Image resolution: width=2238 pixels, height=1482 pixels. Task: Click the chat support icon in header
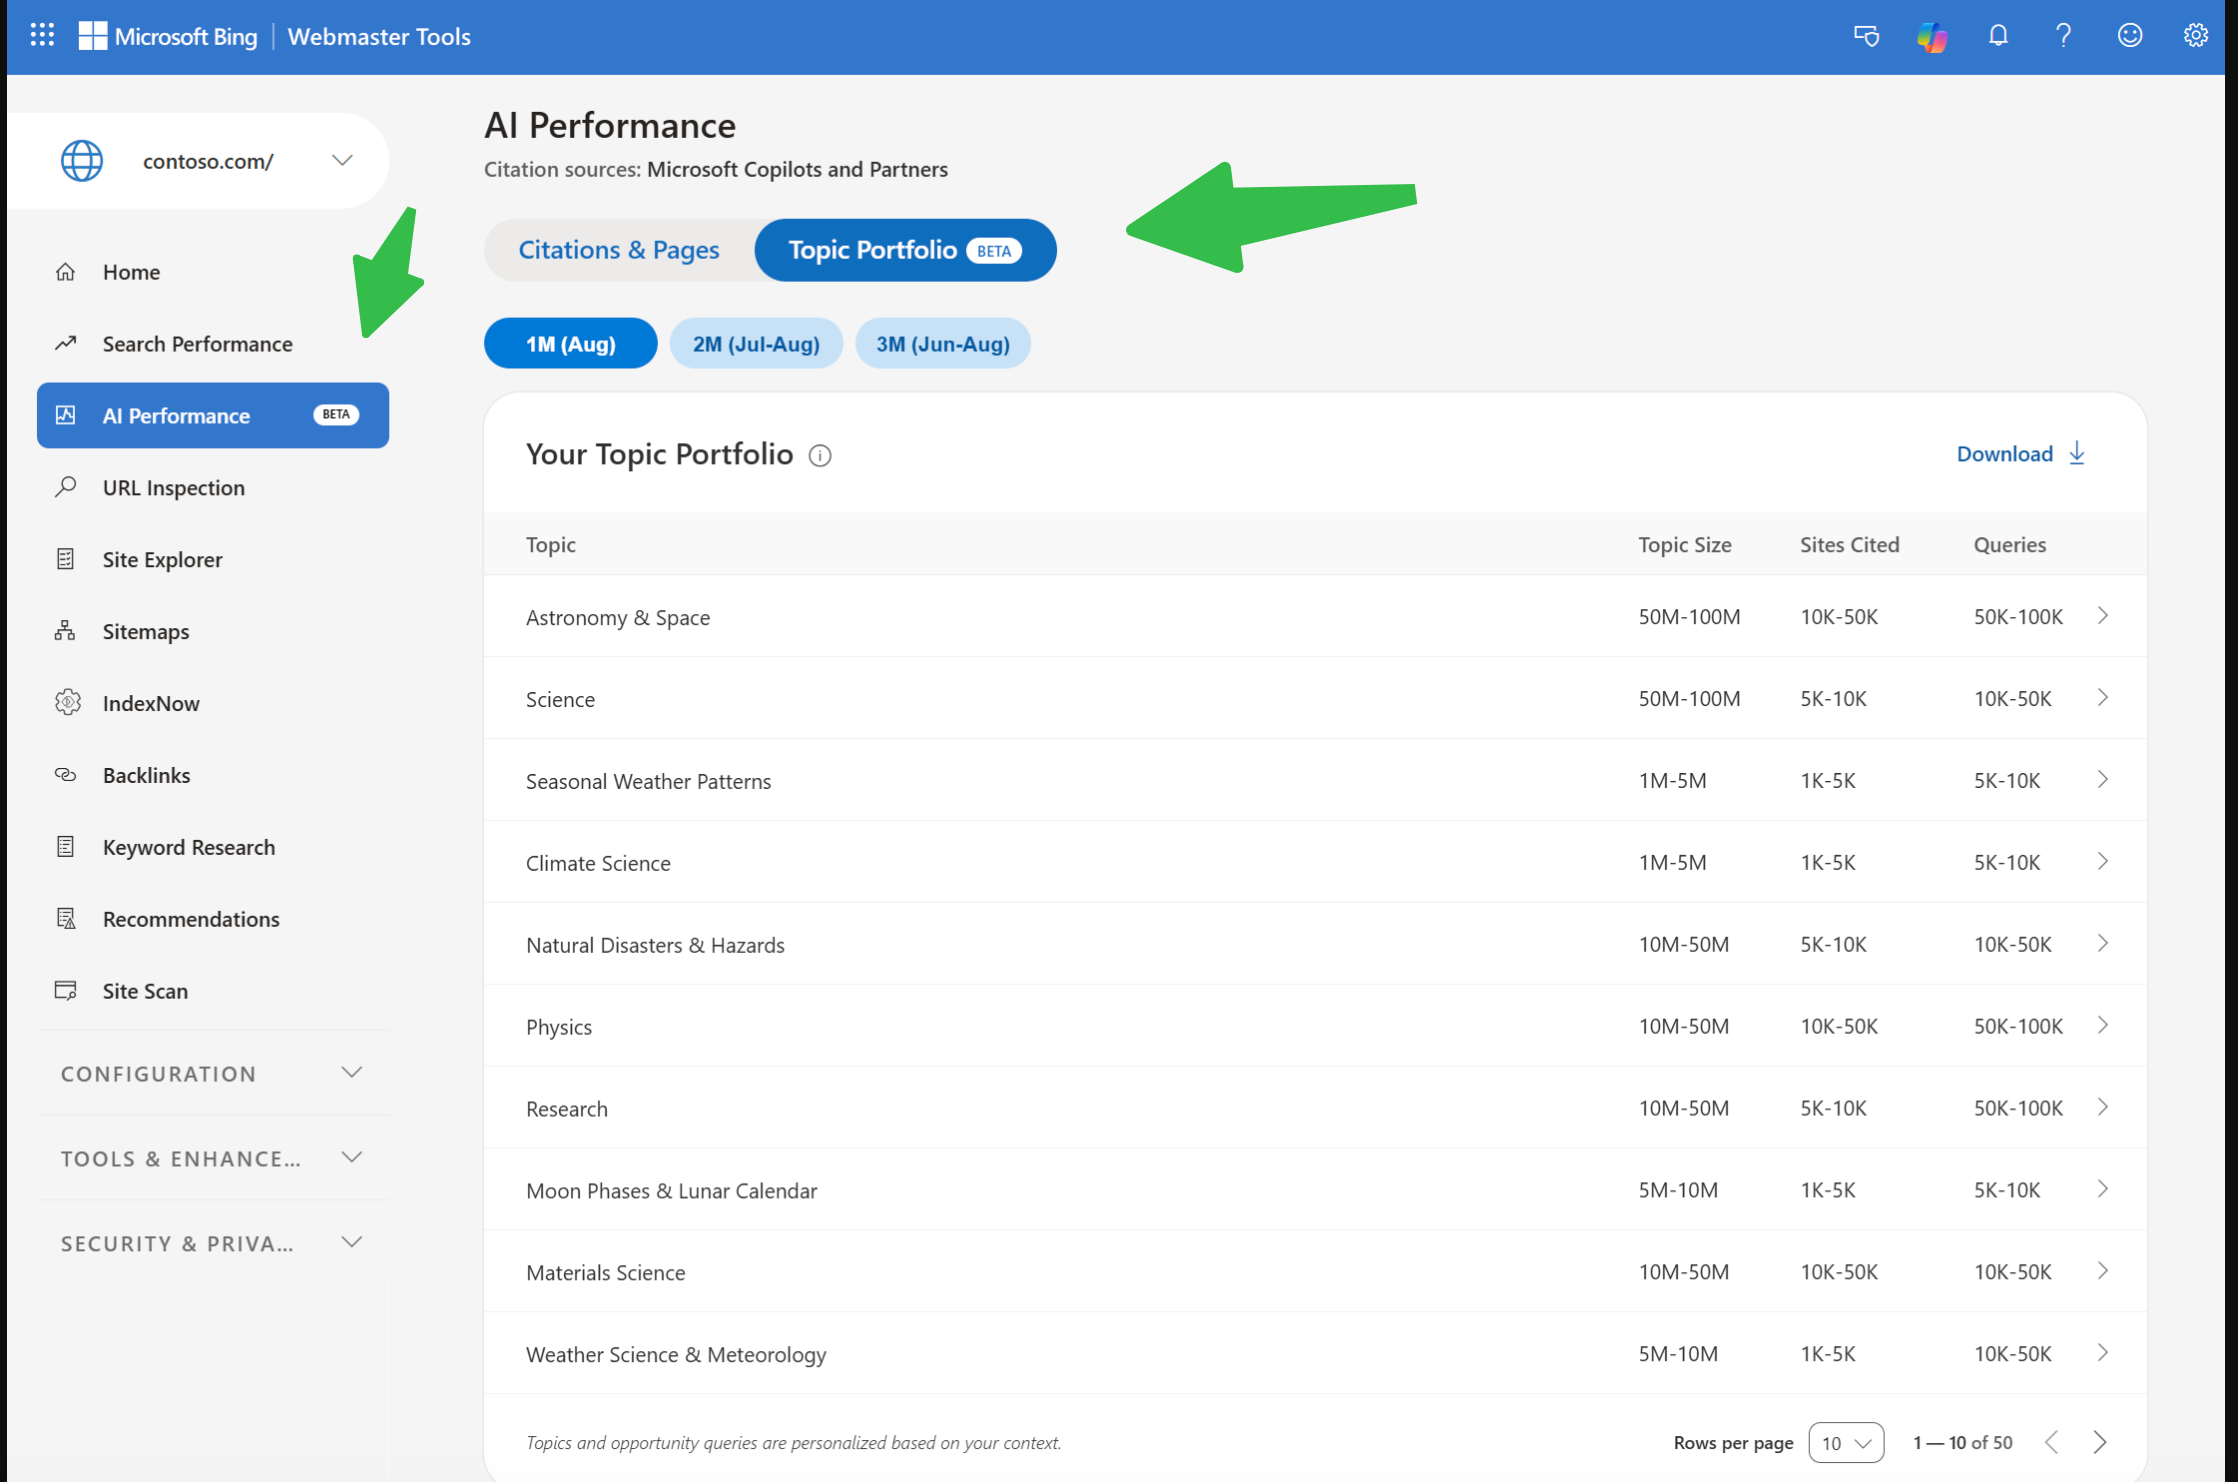point(1866,36)
